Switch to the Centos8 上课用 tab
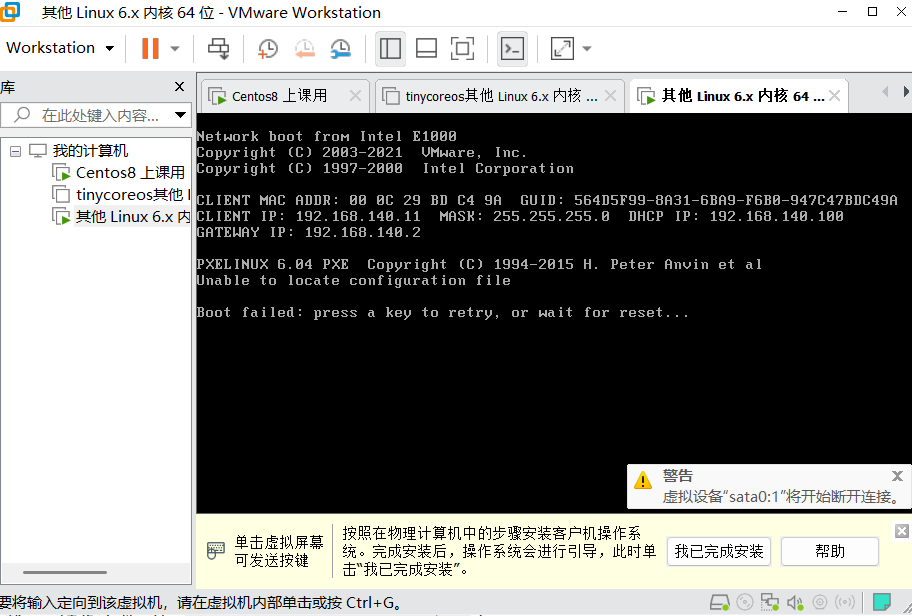 pos(278,96)
